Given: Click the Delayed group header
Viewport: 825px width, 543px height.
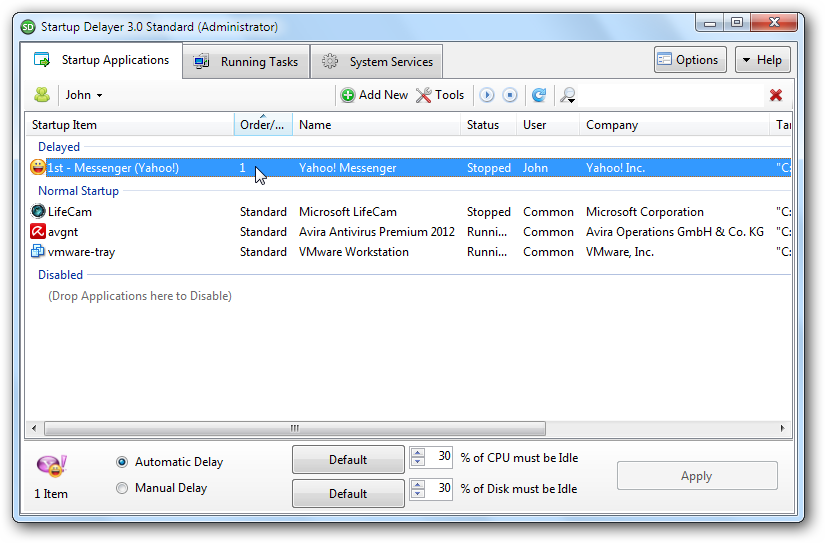Looking at the screenshot, I should [x=59, y=147].
